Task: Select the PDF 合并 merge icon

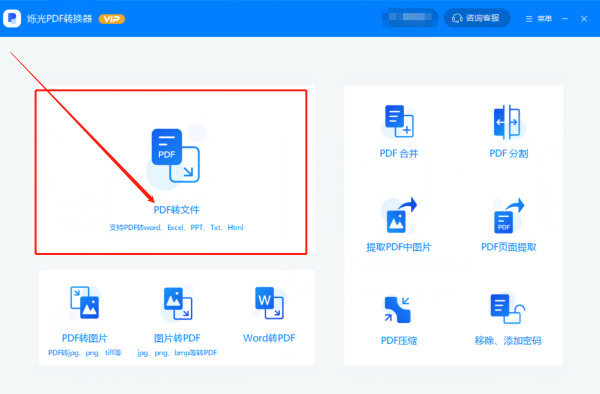Action: coord(399,121)
